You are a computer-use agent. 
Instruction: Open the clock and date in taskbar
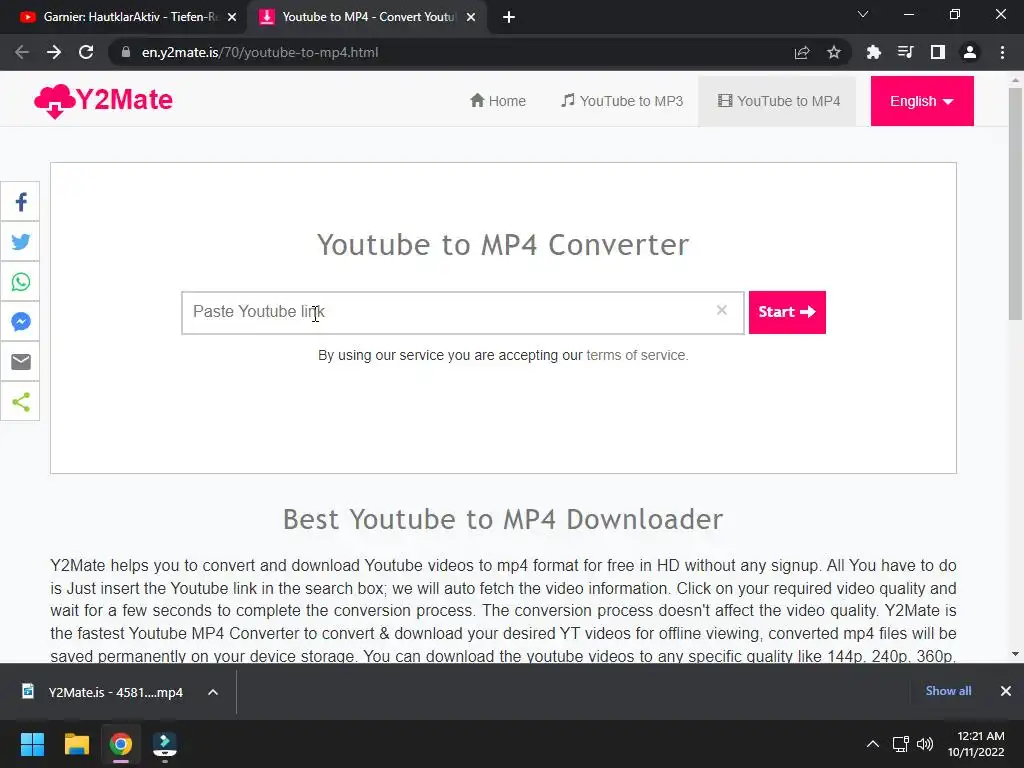976,744
